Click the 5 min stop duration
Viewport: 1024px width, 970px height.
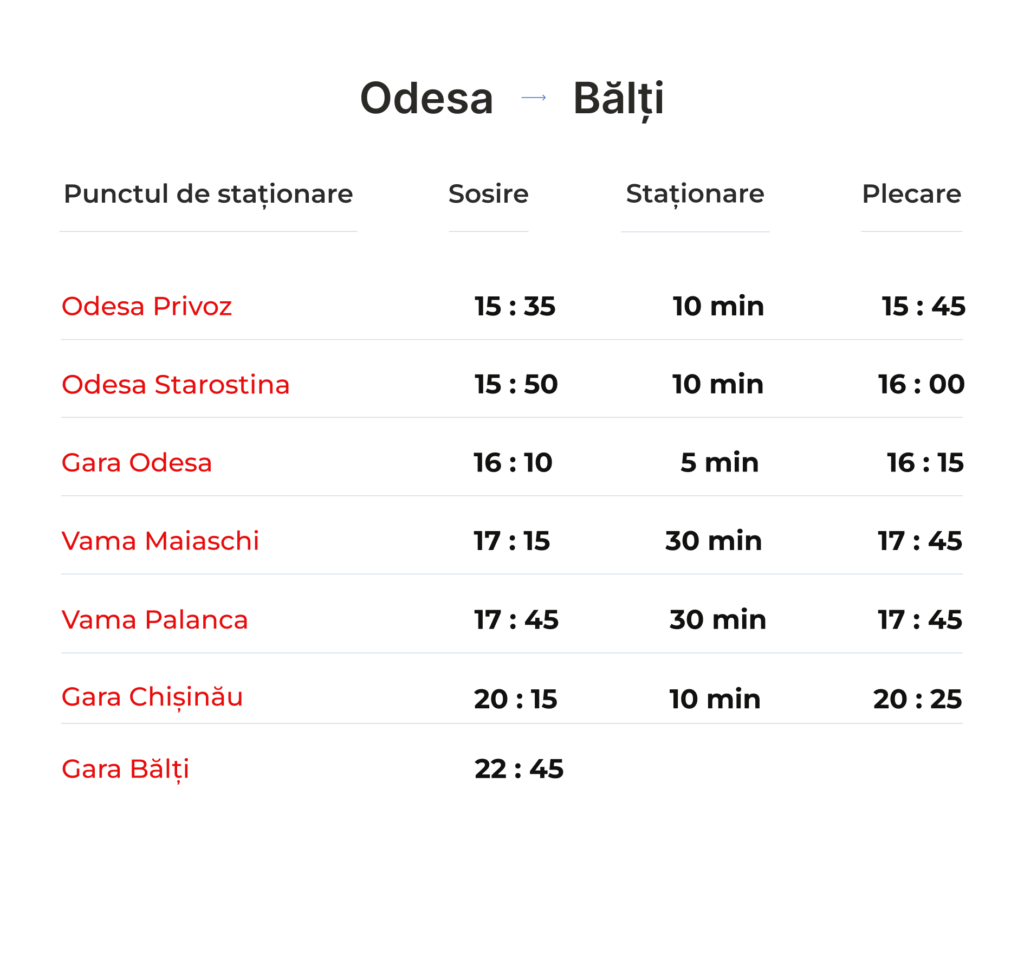pyautogui.click(x=720, y=463)
